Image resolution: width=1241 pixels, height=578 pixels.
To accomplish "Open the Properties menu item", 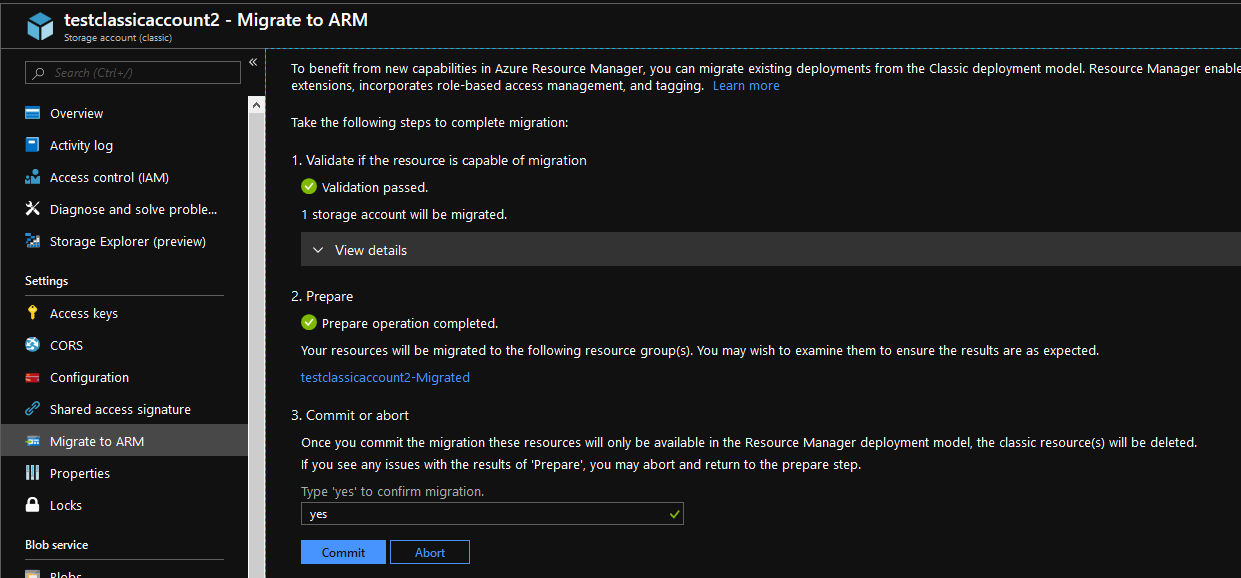I will [x=80, y=473].
